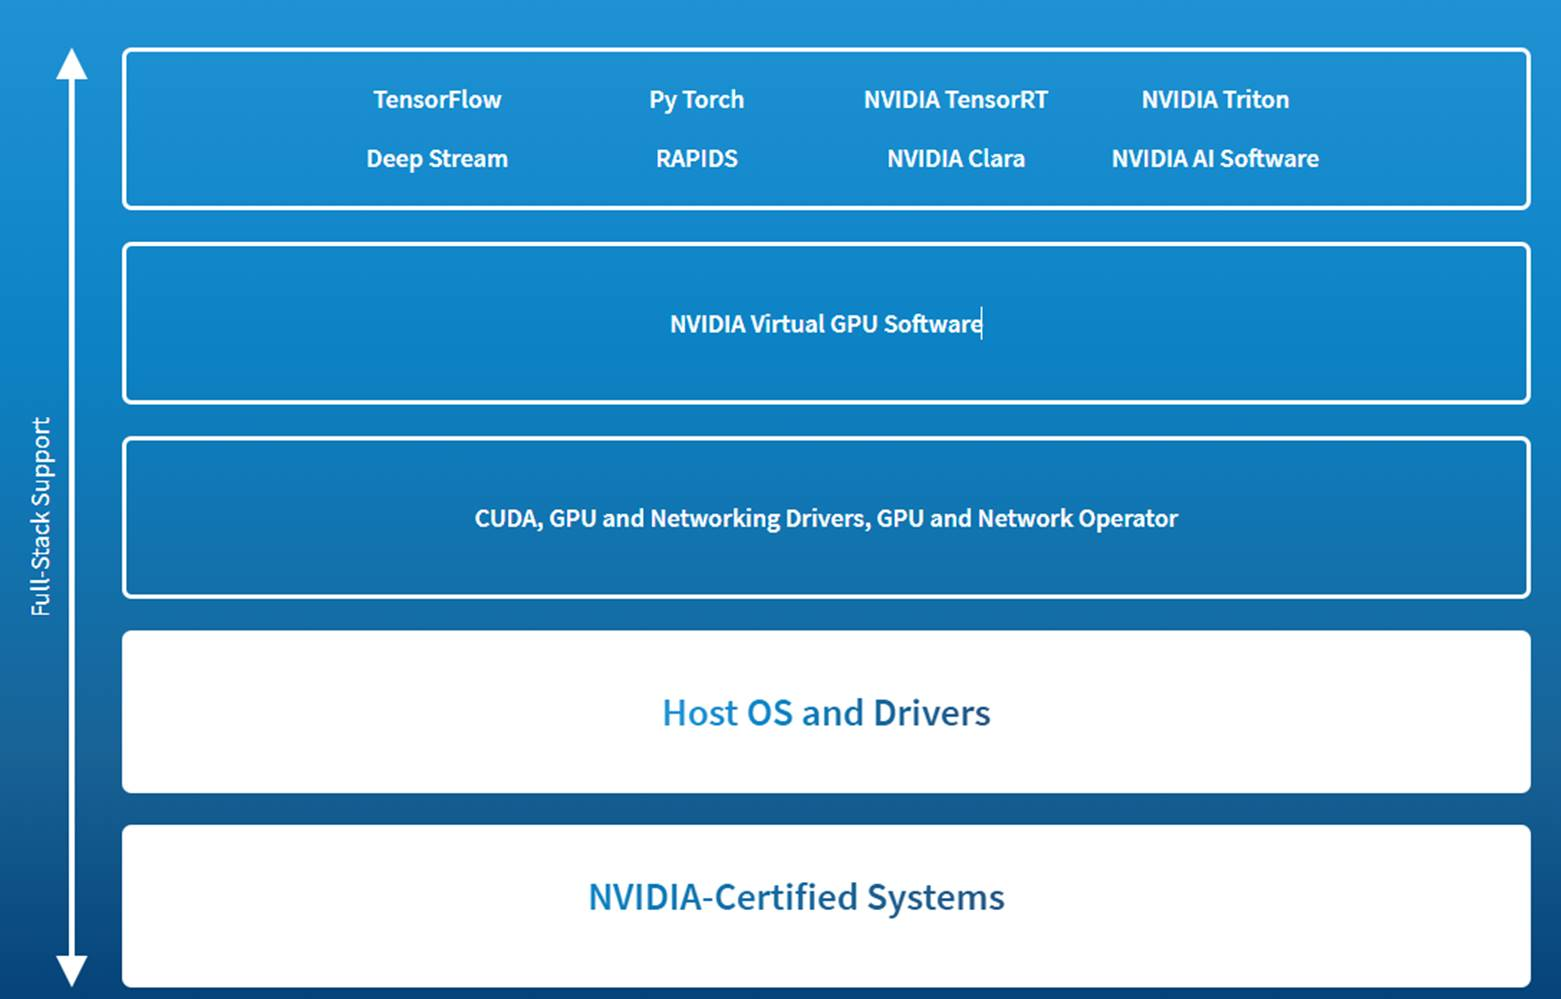The width and height of the screenshot is (1561, 999).
Task: Select the RAPIDS text
Action: [x=697, y=159]
